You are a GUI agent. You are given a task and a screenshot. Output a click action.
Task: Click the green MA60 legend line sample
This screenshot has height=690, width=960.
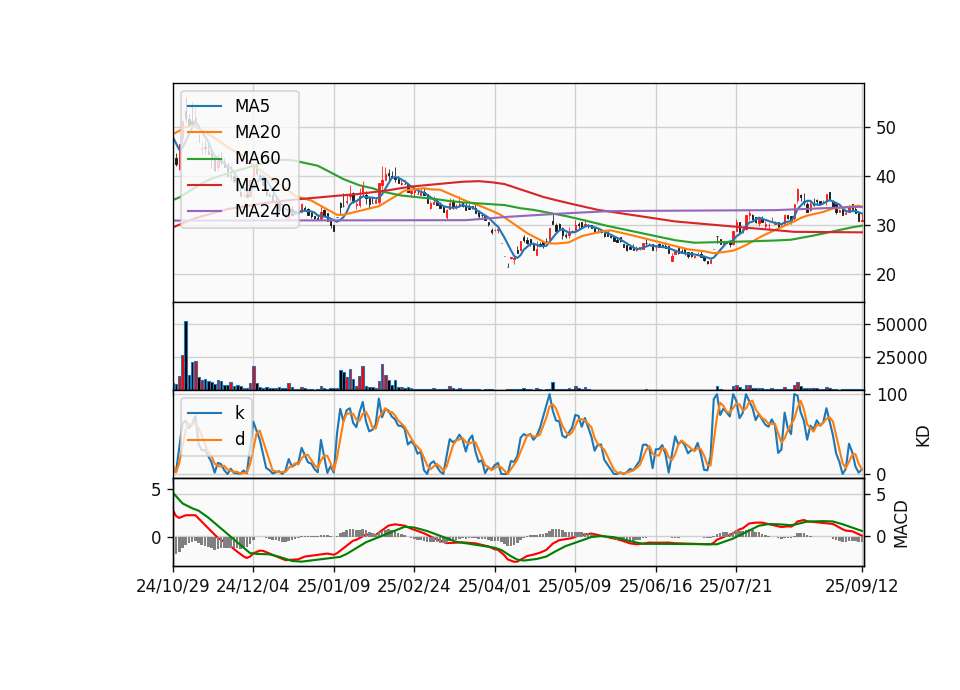click(x=204, y=159)
